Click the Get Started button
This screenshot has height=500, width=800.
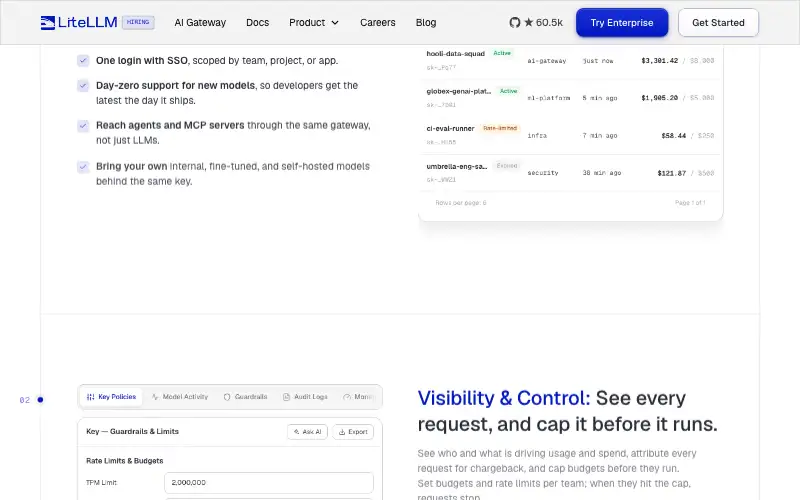point(718,22)
